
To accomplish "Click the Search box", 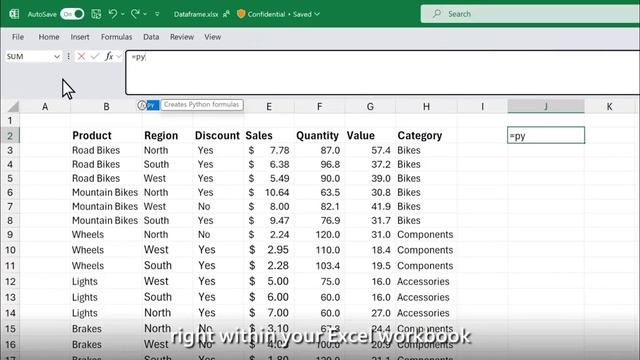I will 530,14.
